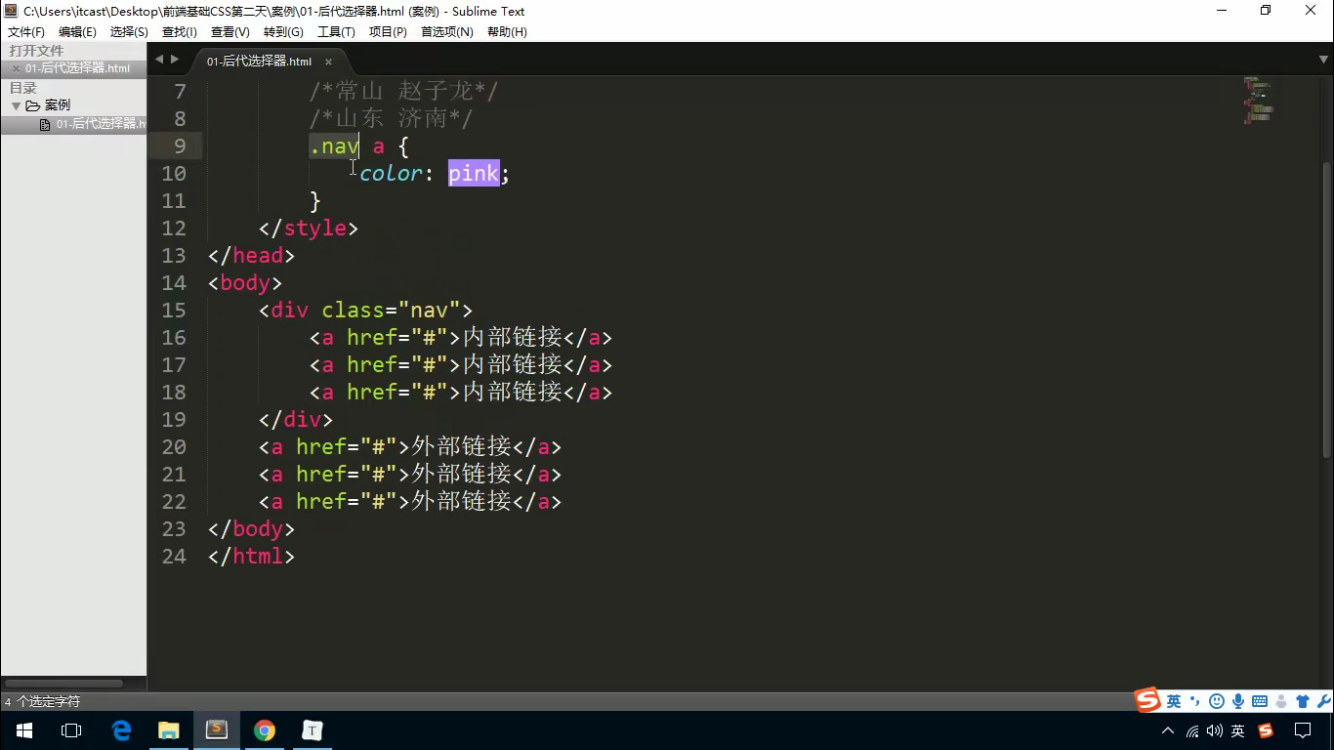Viewport: 1334px width, 750px height.
Task: Switch the Sogou toolbar Chinese/English mode
Action: (1174, 701)
